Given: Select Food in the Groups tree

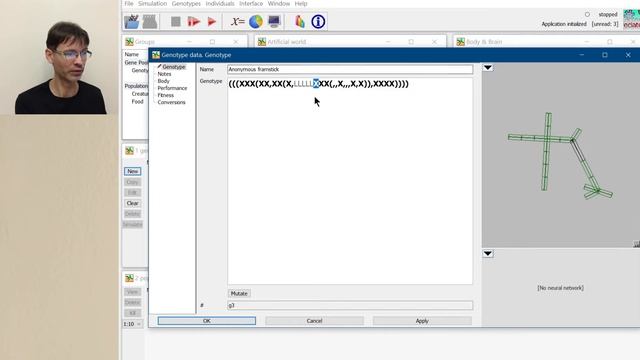Looking at the screenshot, I should pos(138,101).
